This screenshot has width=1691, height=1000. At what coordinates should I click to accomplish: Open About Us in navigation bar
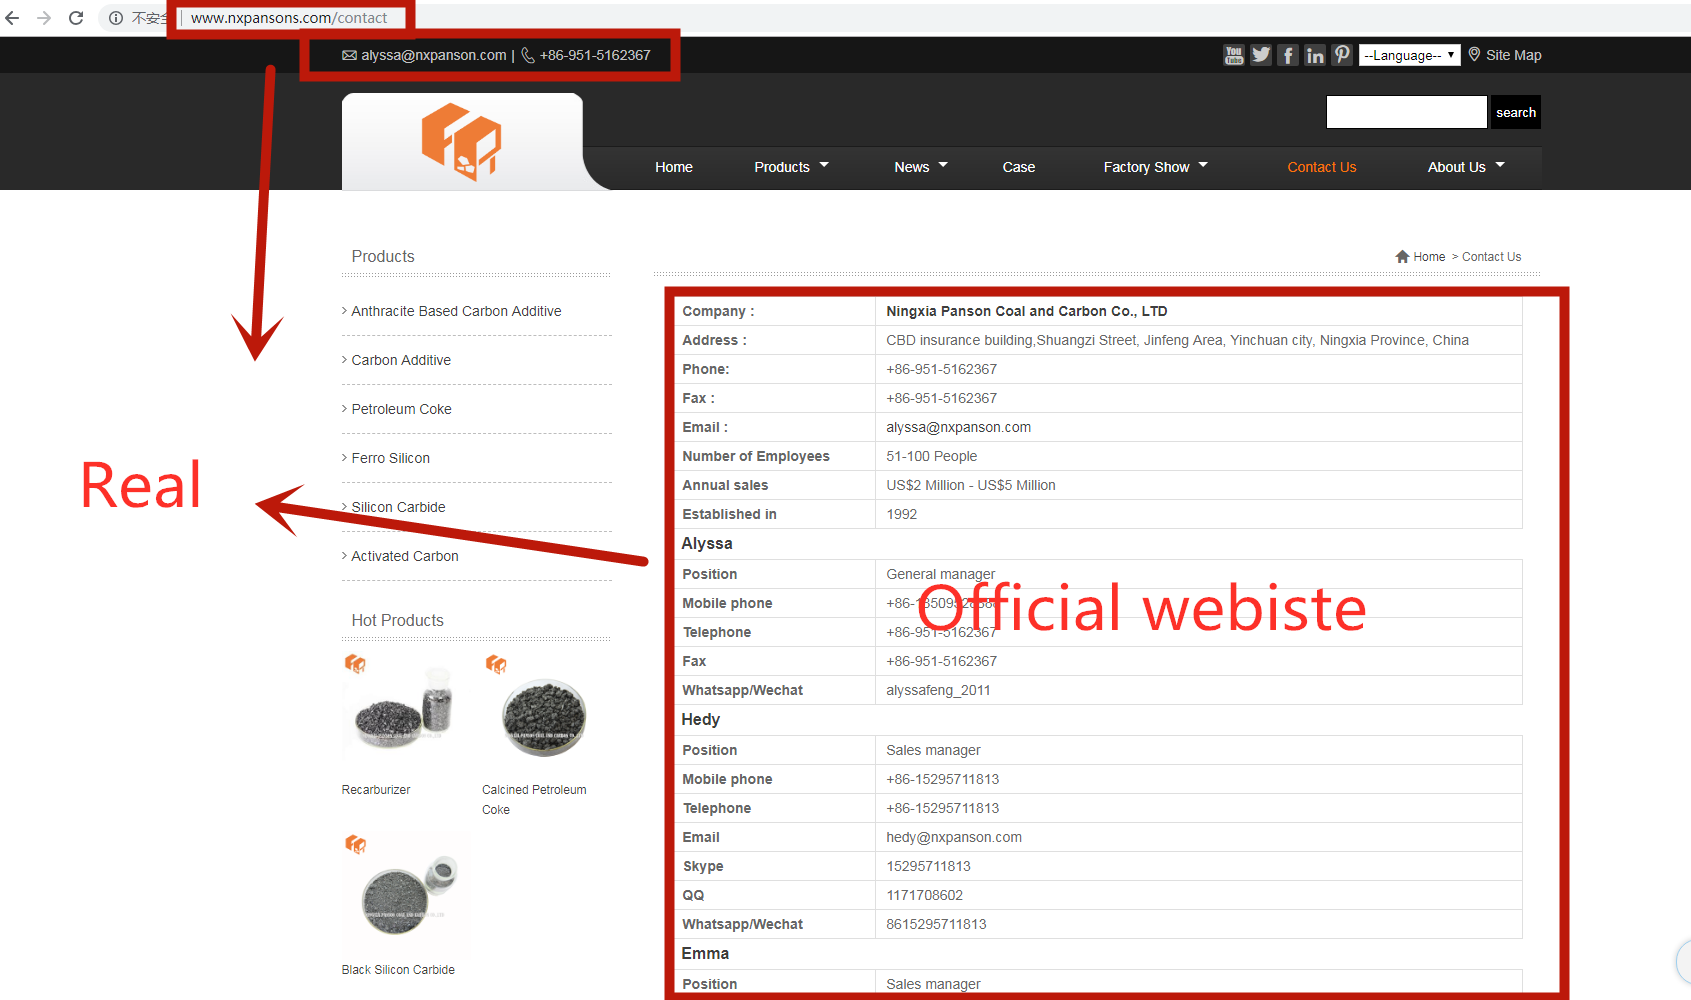1457,167
